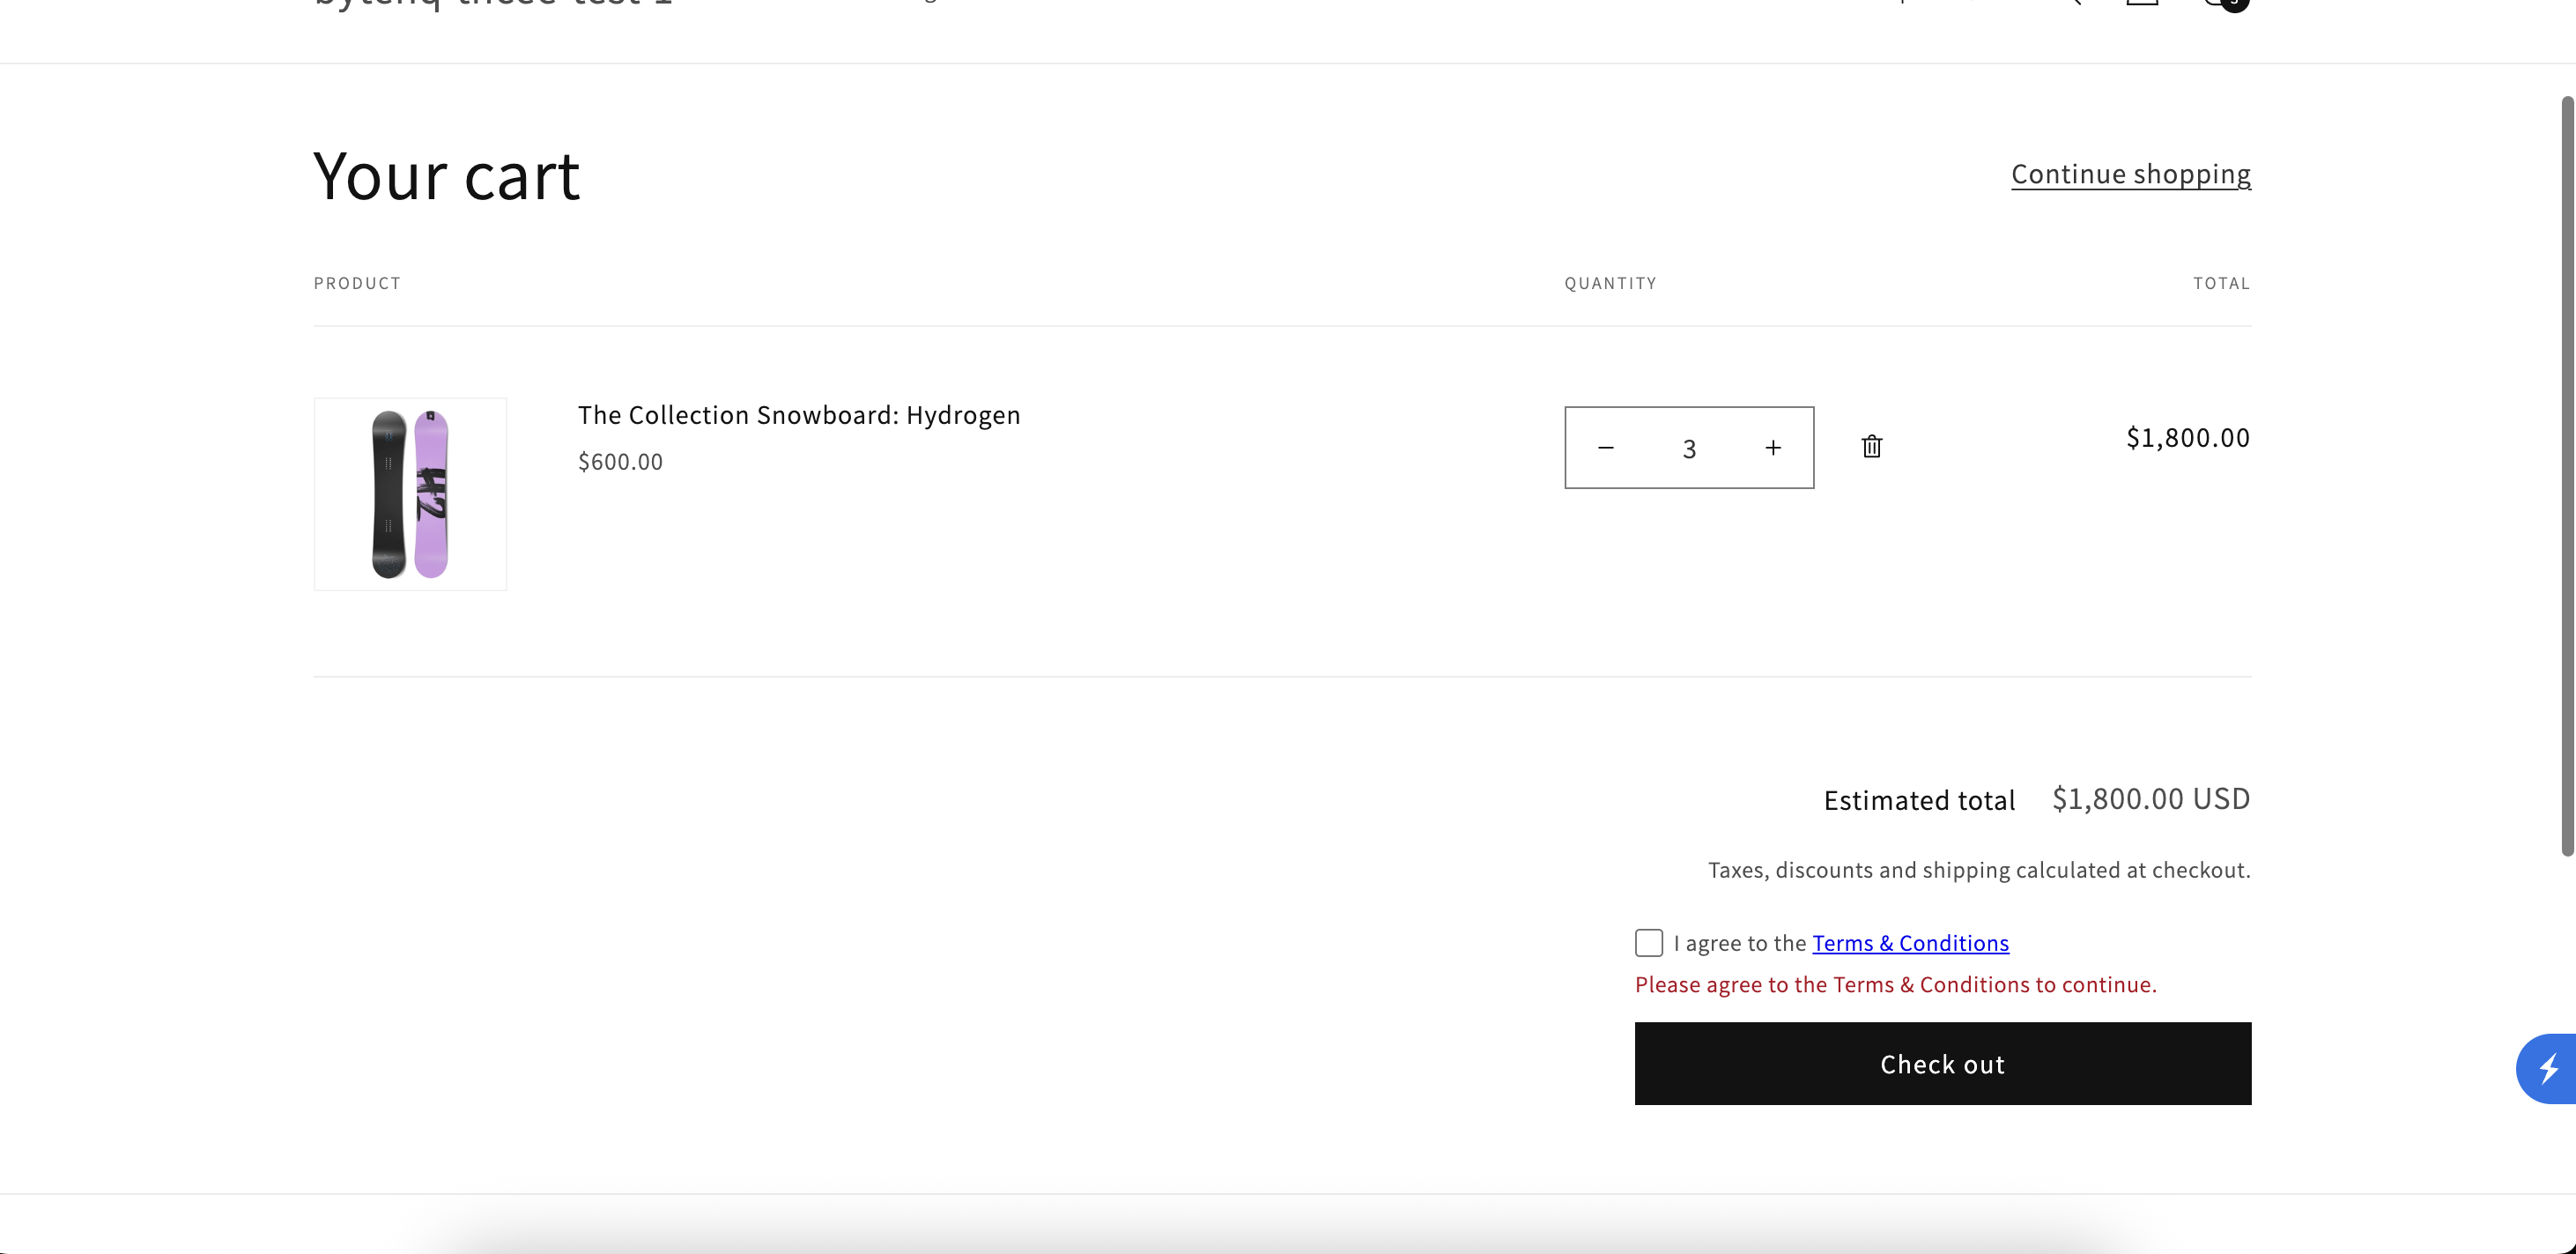
Task: Select the Estimated total $1,800.00 USD amount
Action: point(2151,799)
